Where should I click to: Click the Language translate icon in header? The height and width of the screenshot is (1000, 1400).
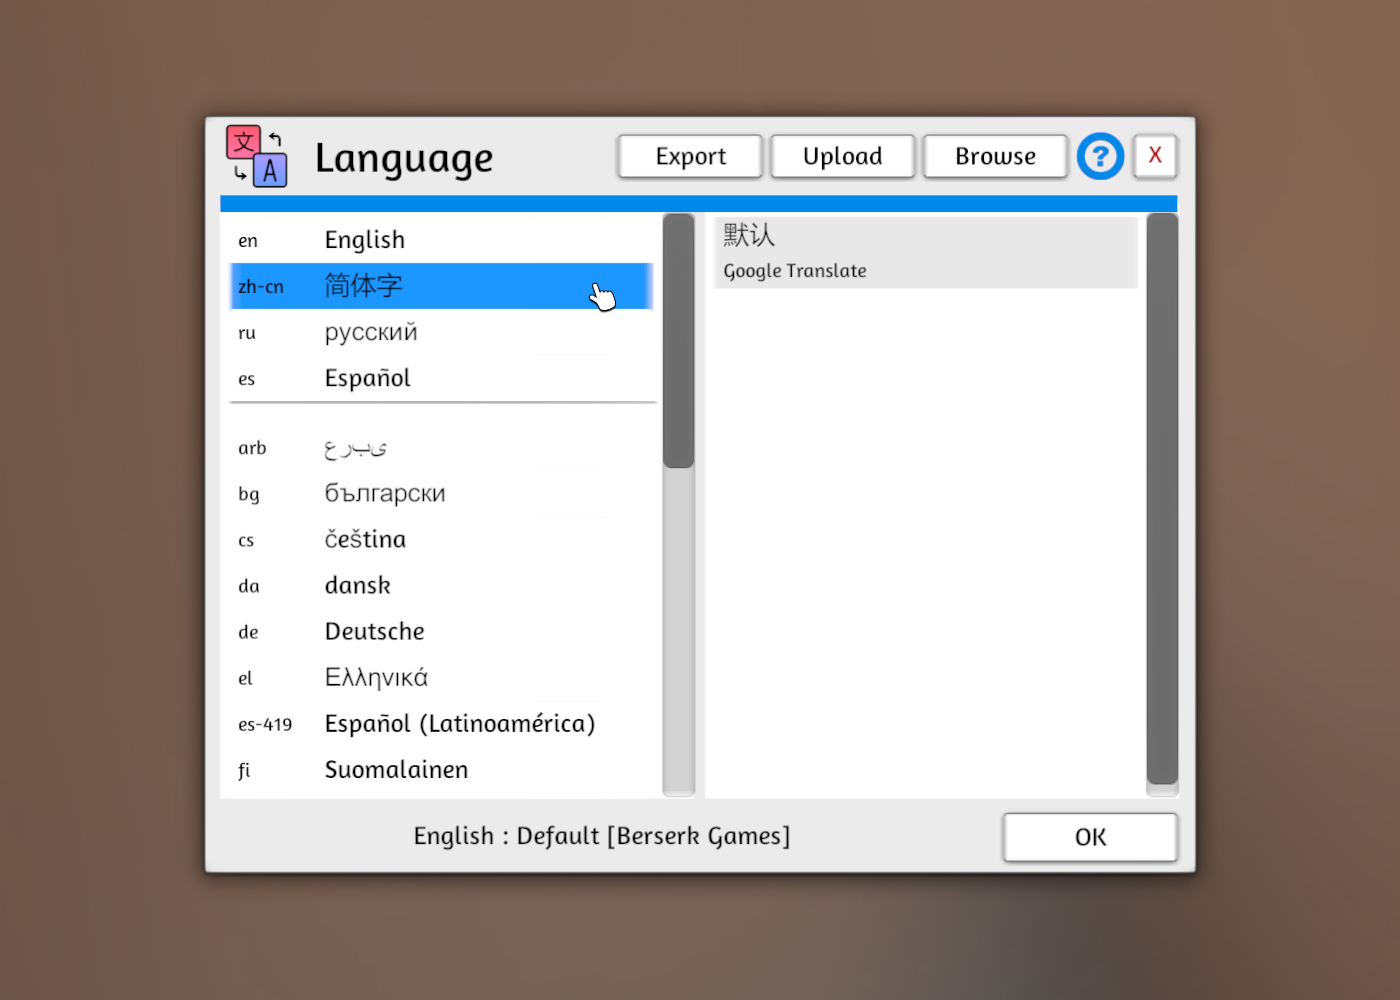click(257, 157)
